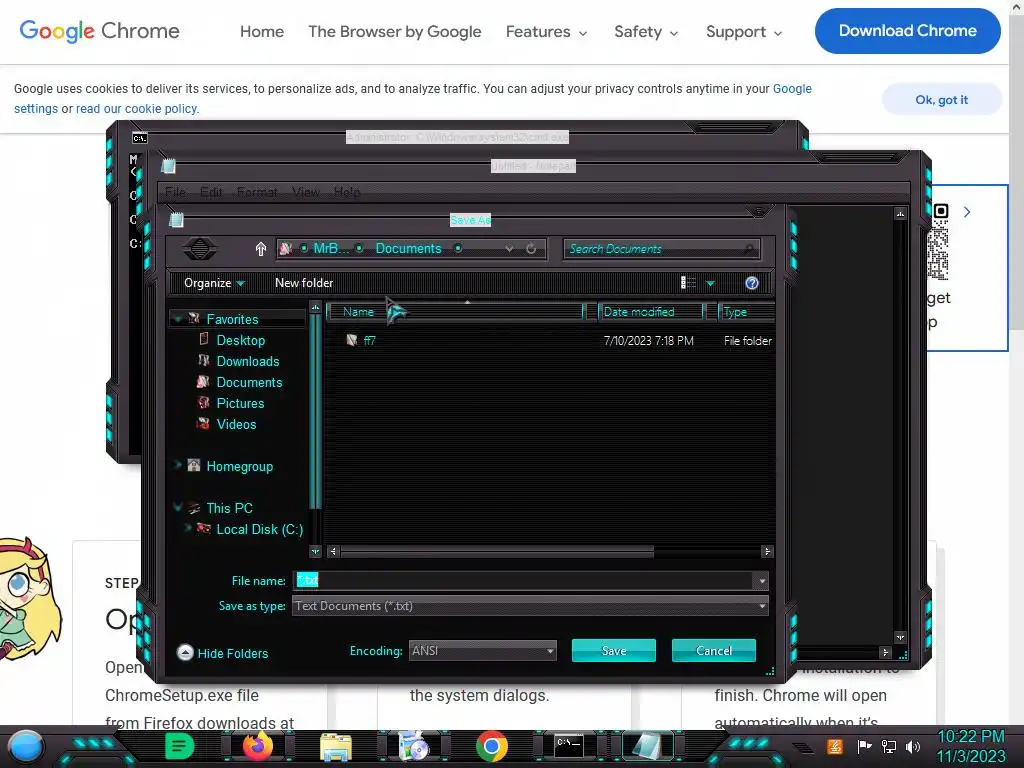
Task: Collapse the This PC tree node
Action: pyautogui.click(x=178, y=507)
